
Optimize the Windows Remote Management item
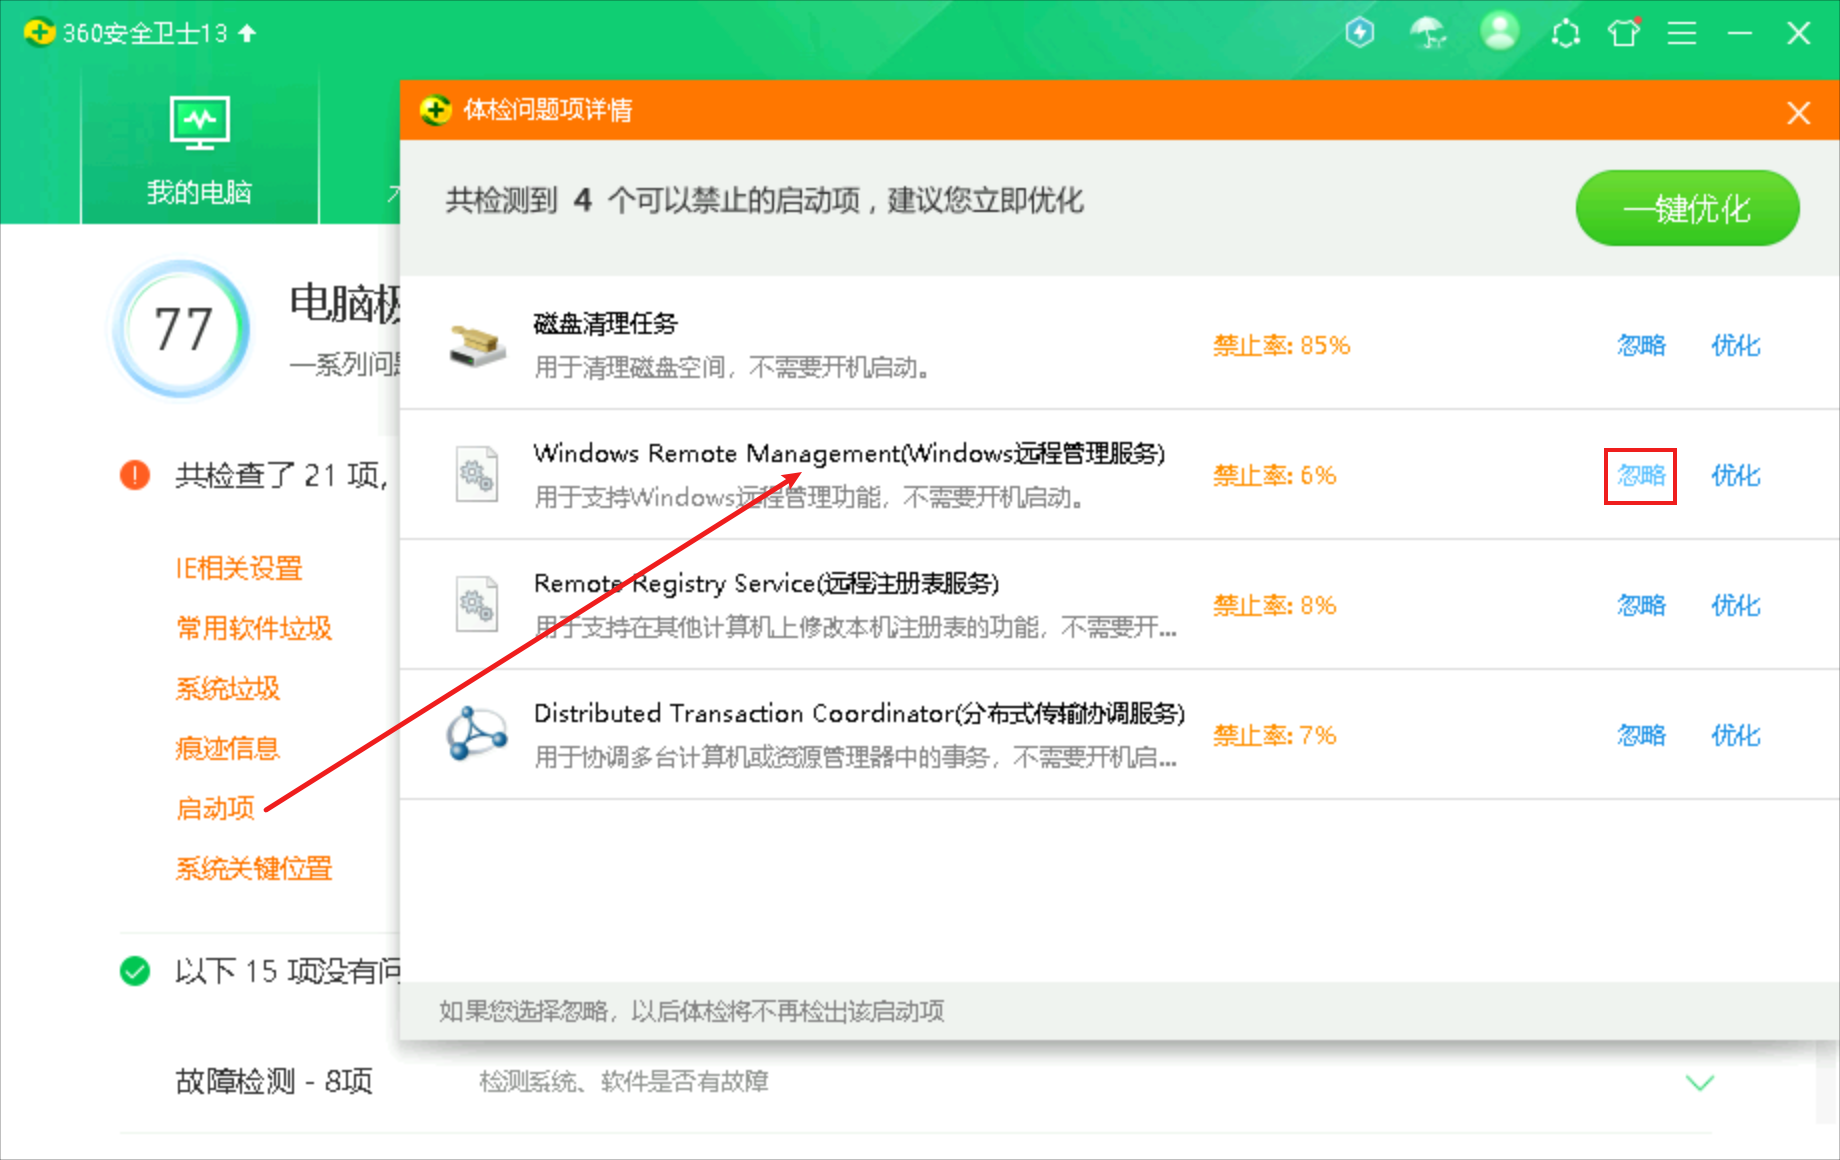[1735, 475]
